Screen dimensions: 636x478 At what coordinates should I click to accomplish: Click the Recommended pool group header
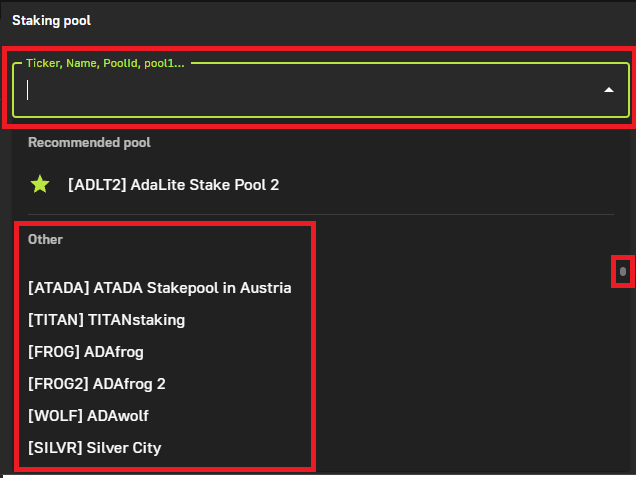click(x=89, y=142)
